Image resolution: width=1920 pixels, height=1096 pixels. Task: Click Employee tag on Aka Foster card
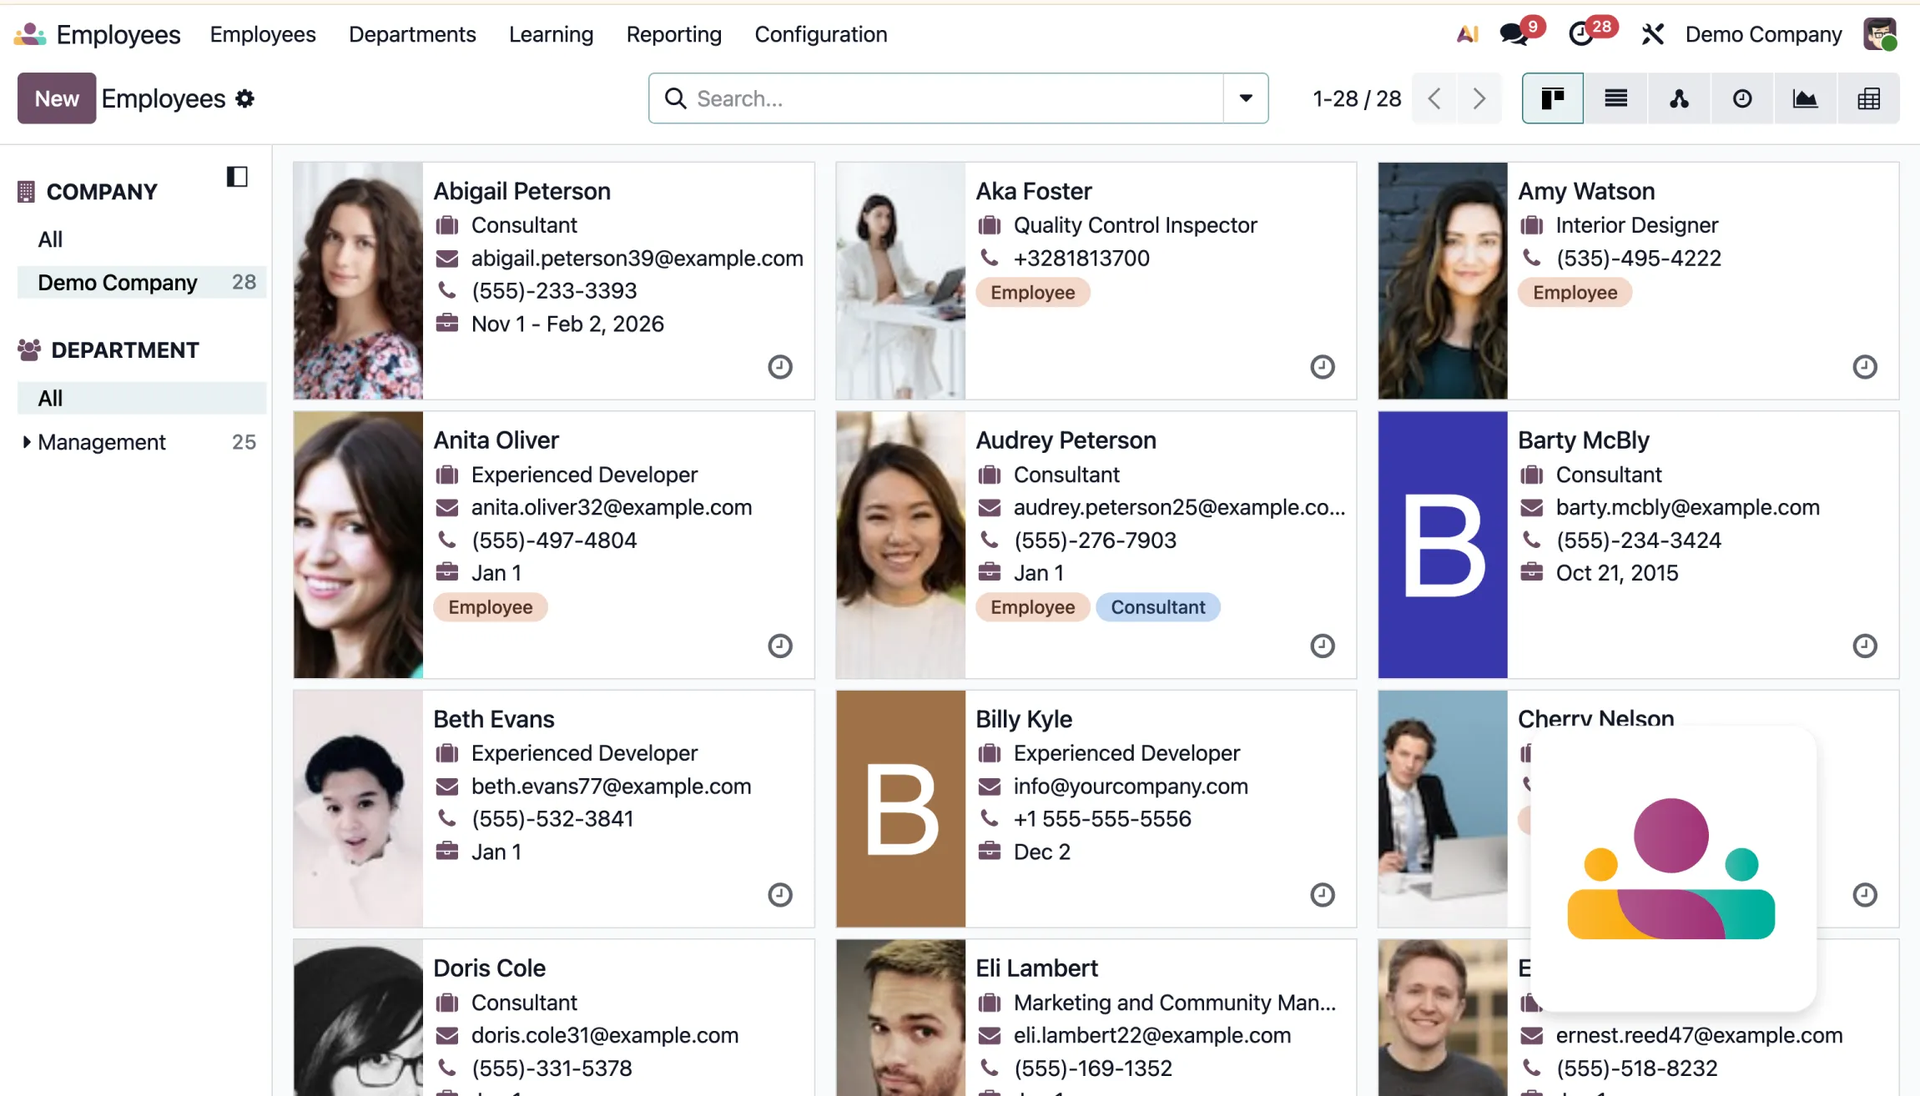coord(1033,292)
